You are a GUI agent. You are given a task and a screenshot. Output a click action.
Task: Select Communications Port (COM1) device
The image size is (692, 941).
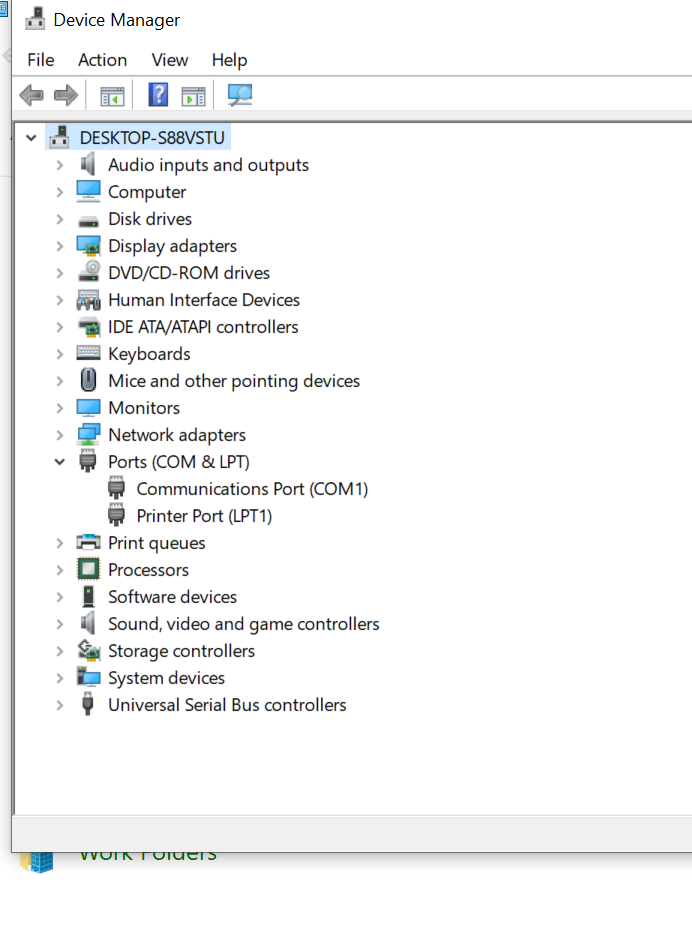252,489
